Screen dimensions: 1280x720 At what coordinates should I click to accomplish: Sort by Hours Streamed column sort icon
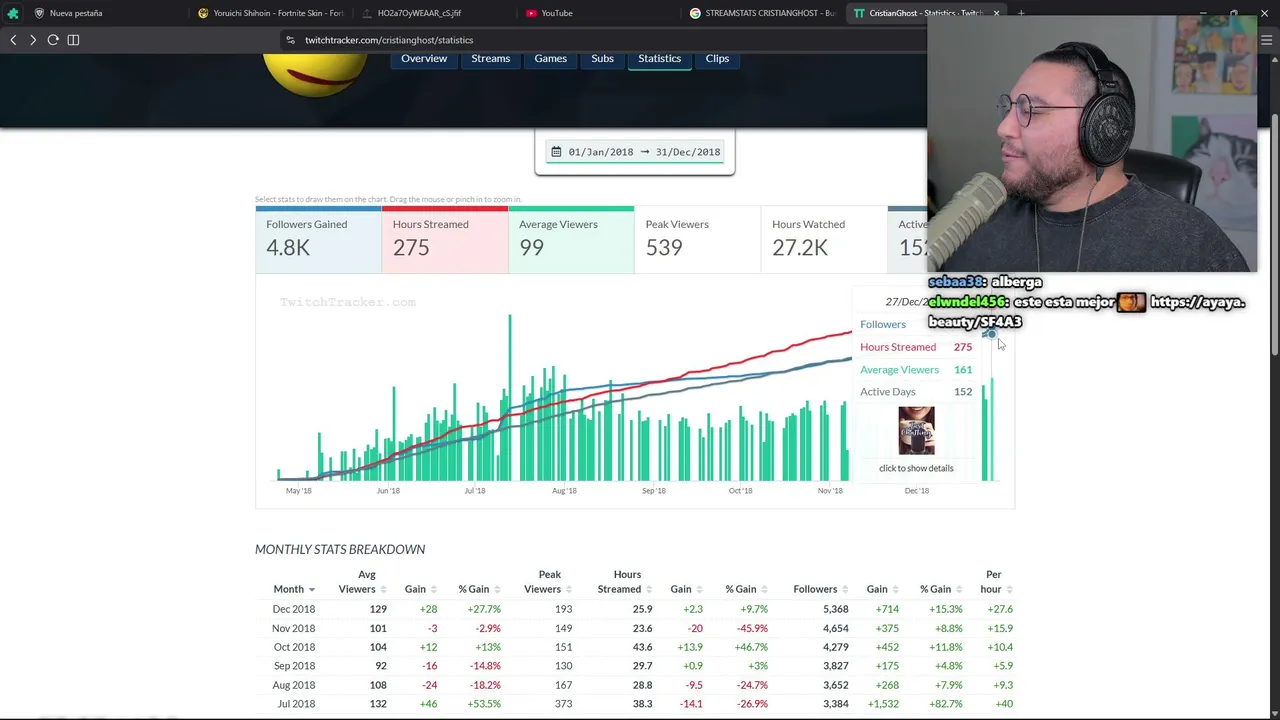pyautogui.click(x=649, y=590)
